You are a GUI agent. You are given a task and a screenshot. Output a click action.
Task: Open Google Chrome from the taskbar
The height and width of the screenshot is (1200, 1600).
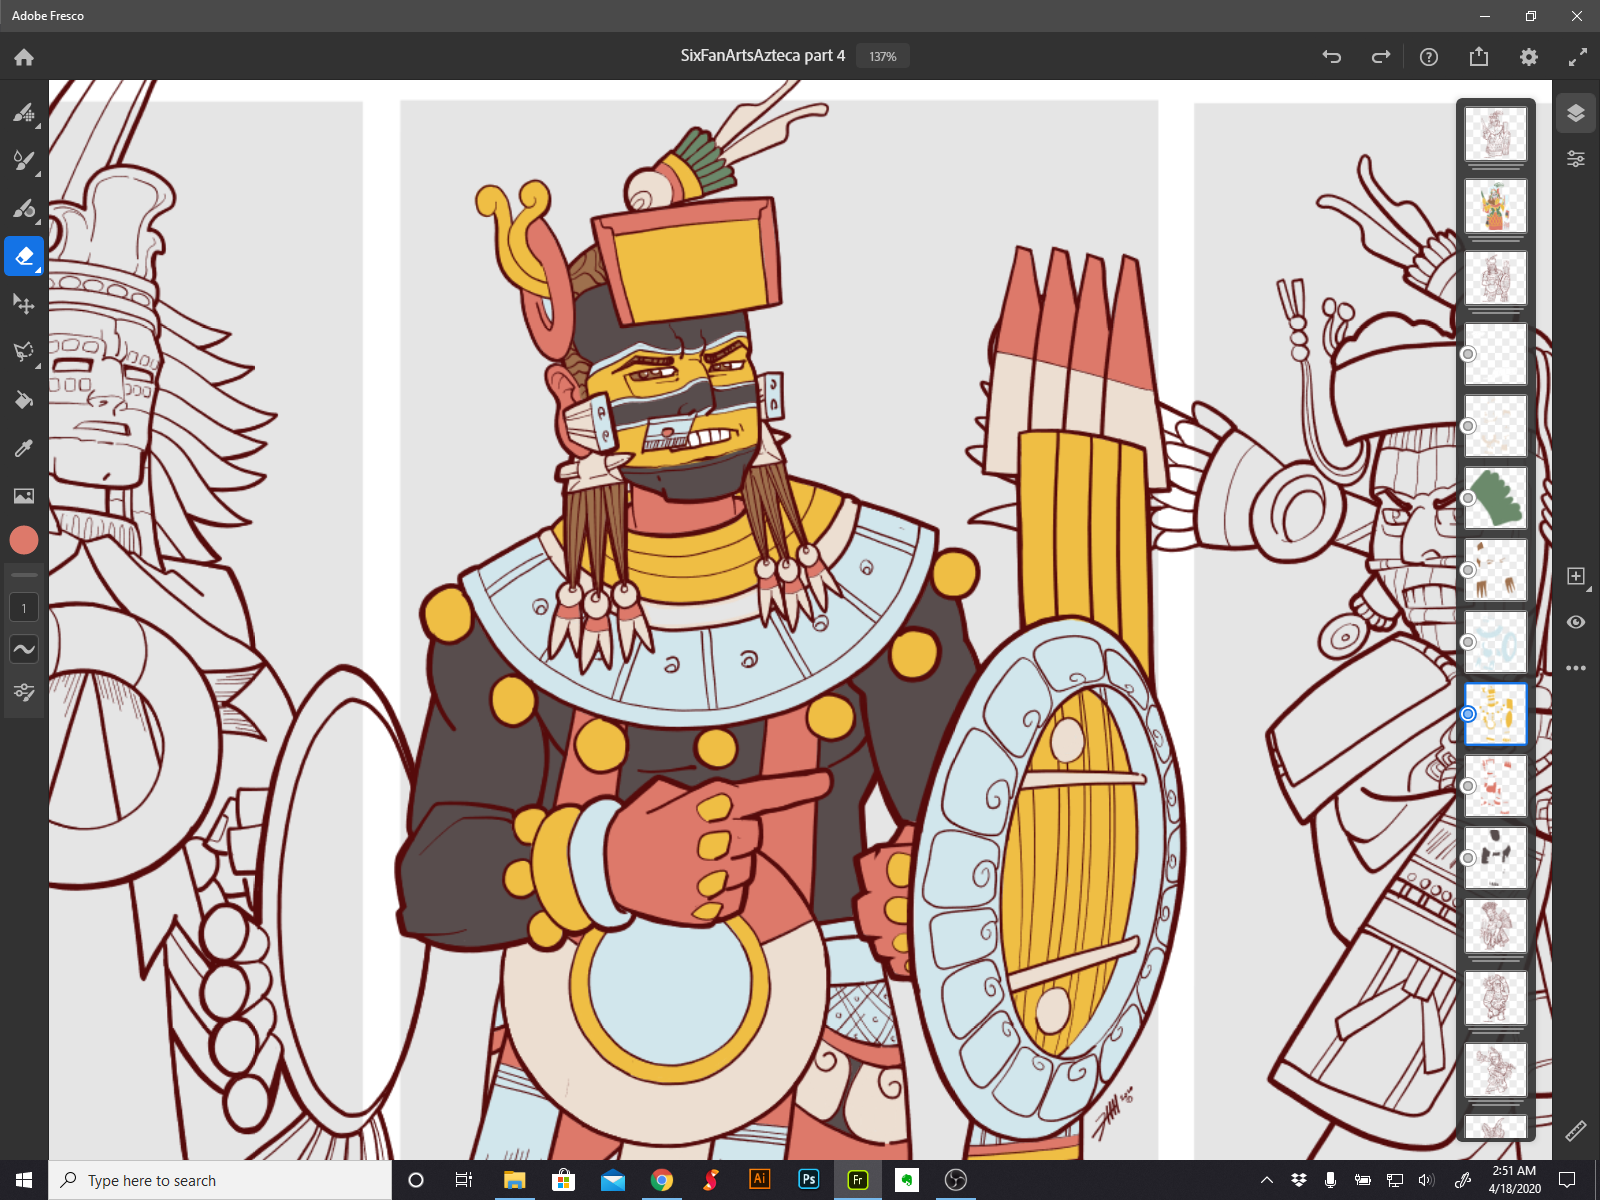662,1180
